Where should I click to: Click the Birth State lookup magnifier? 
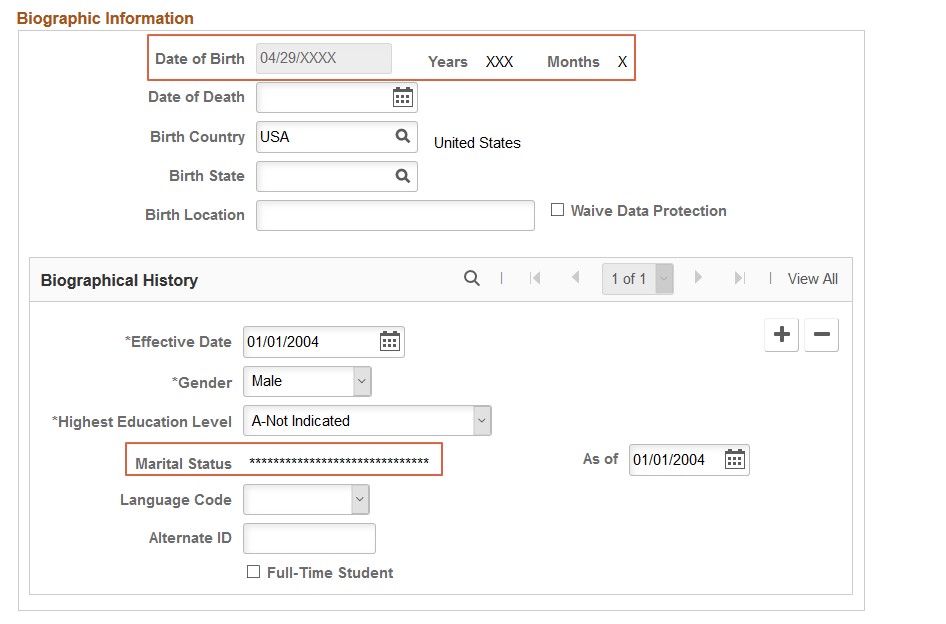(402, 176)
